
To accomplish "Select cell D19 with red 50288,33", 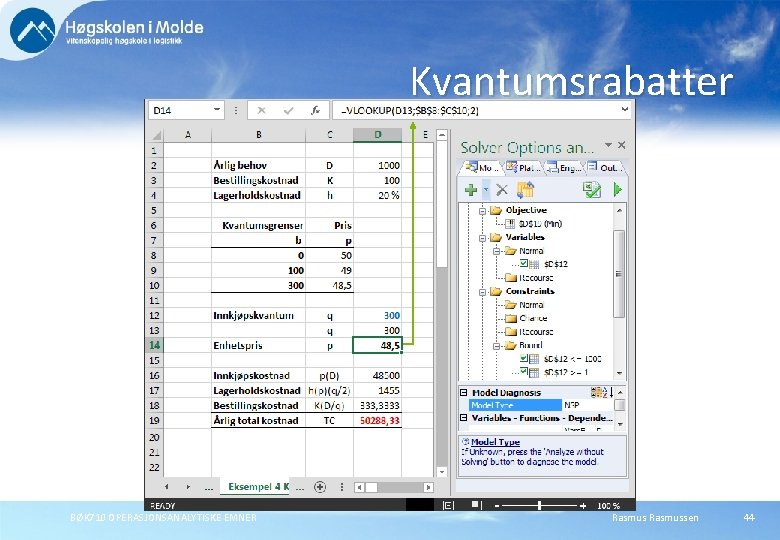I will pos(378,420).
